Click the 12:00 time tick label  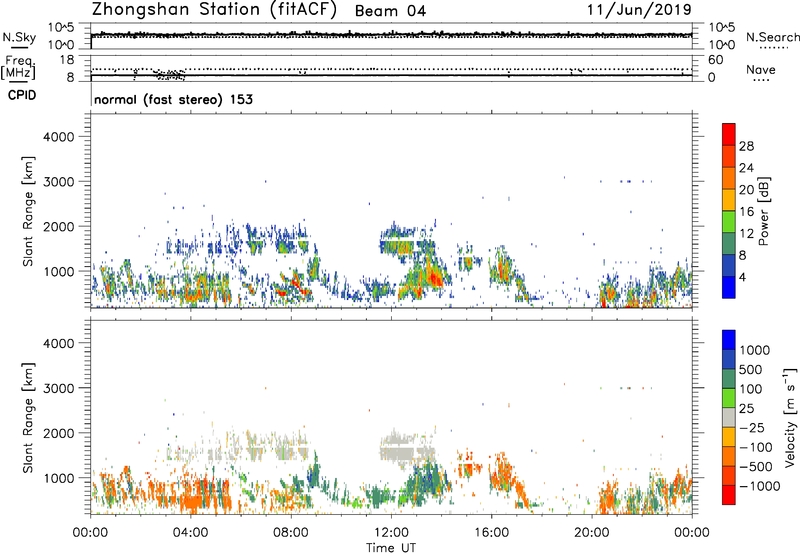point(391,533)
